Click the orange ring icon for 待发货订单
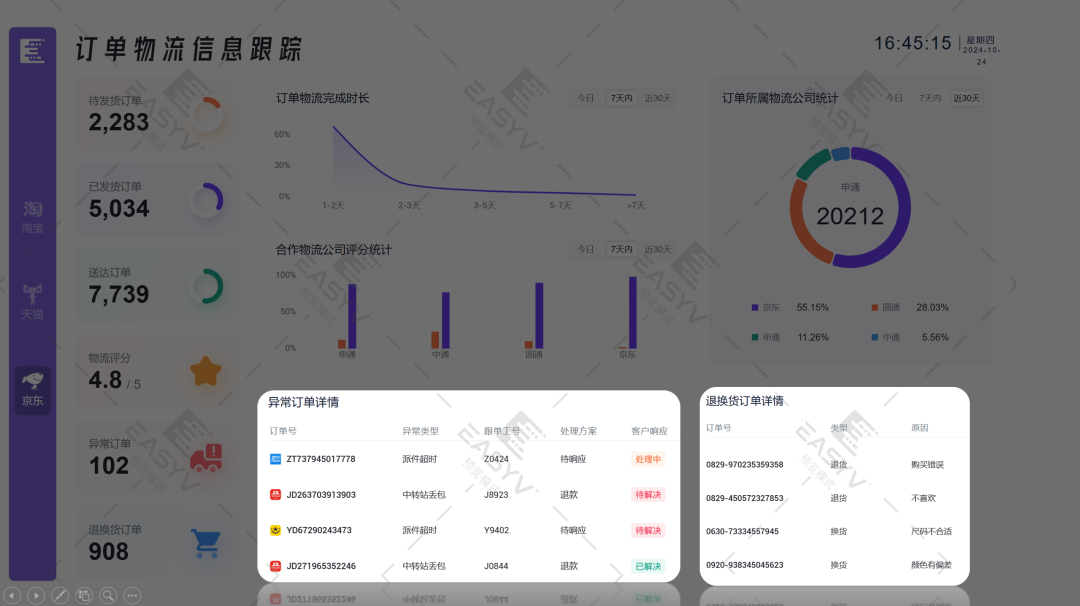1080x606 pixels. click(x=207, y=114)
